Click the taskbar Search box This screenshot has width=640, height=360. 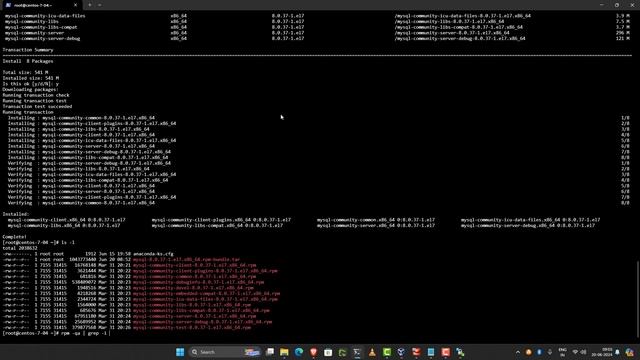click(x=225, y=352)
